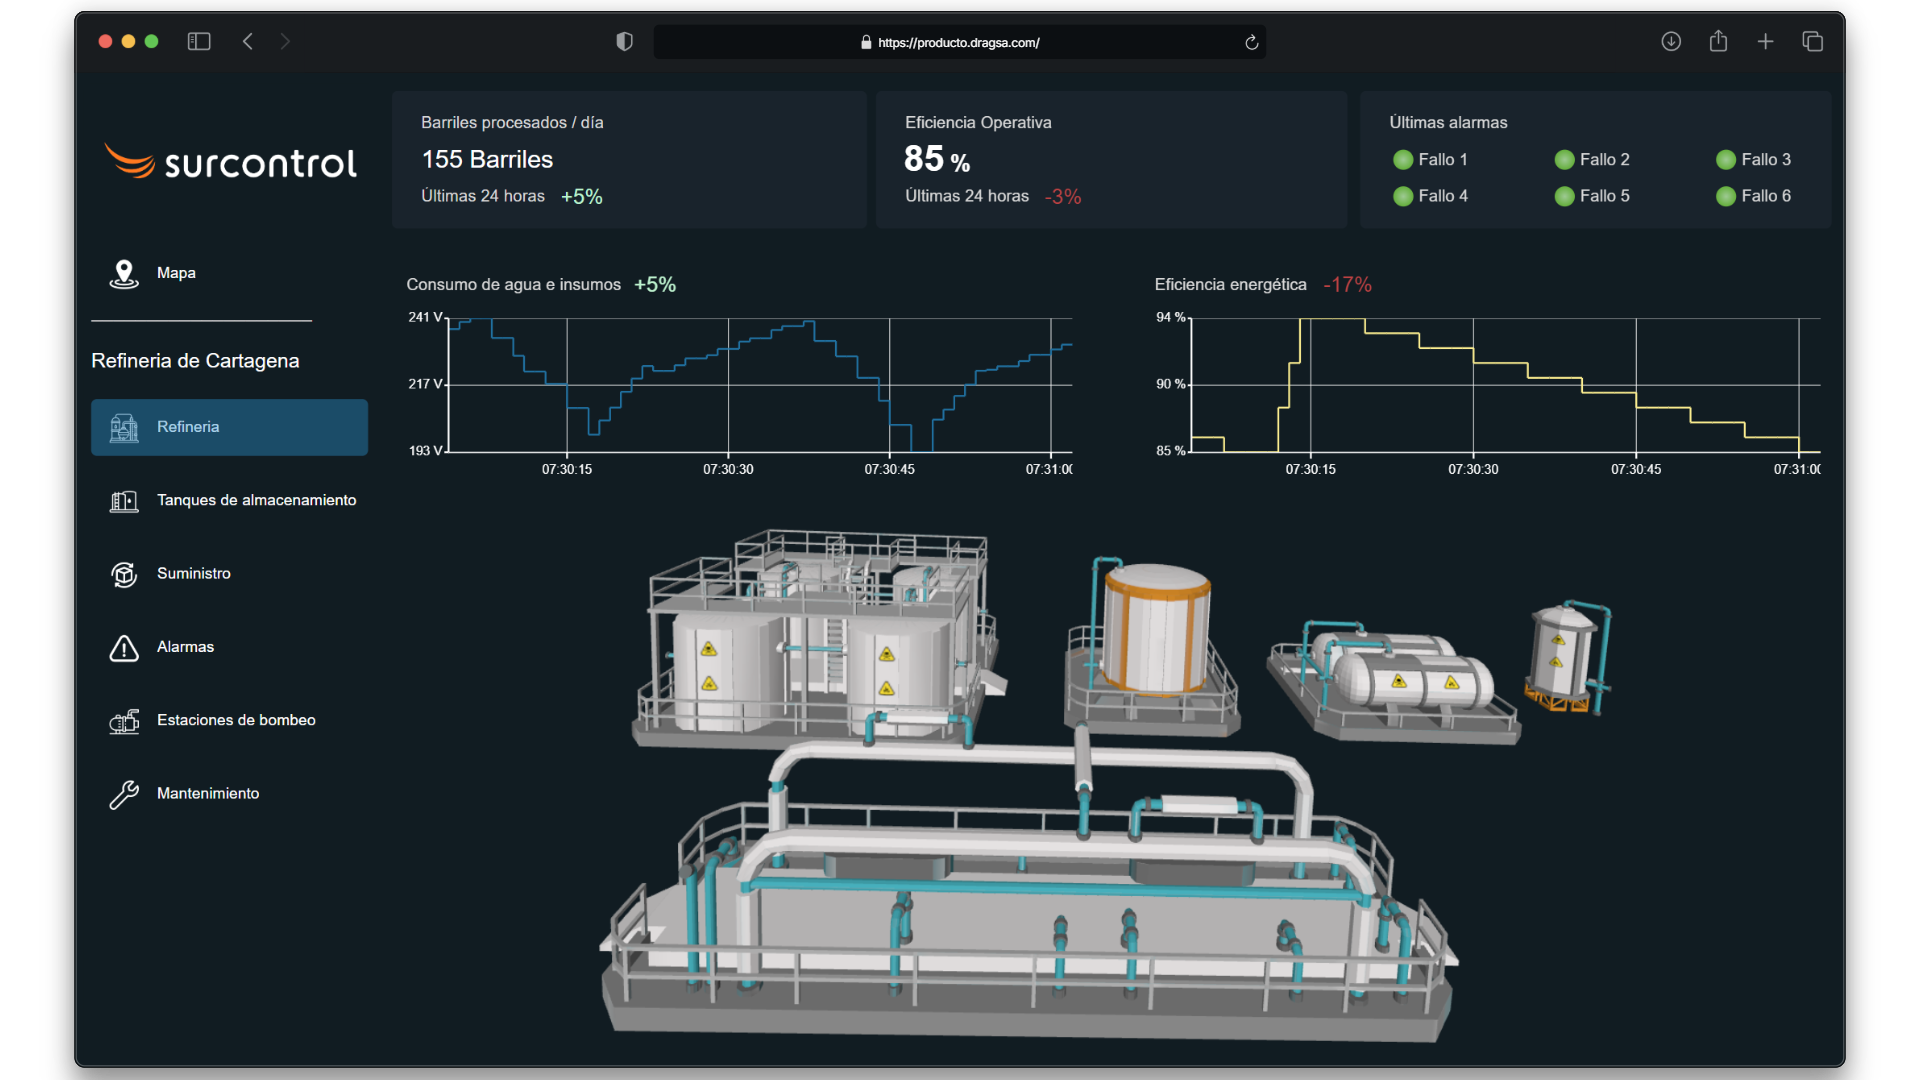Click the Suministro box icon
Screen dimensions: 1920x1080
(x=124, y=574)
